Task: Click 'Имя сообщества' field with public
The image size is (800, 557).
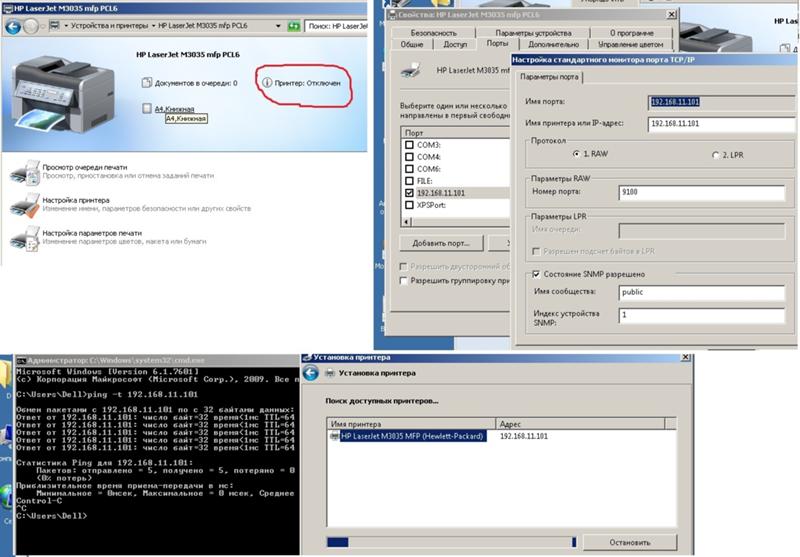Action: pos(702,292)
